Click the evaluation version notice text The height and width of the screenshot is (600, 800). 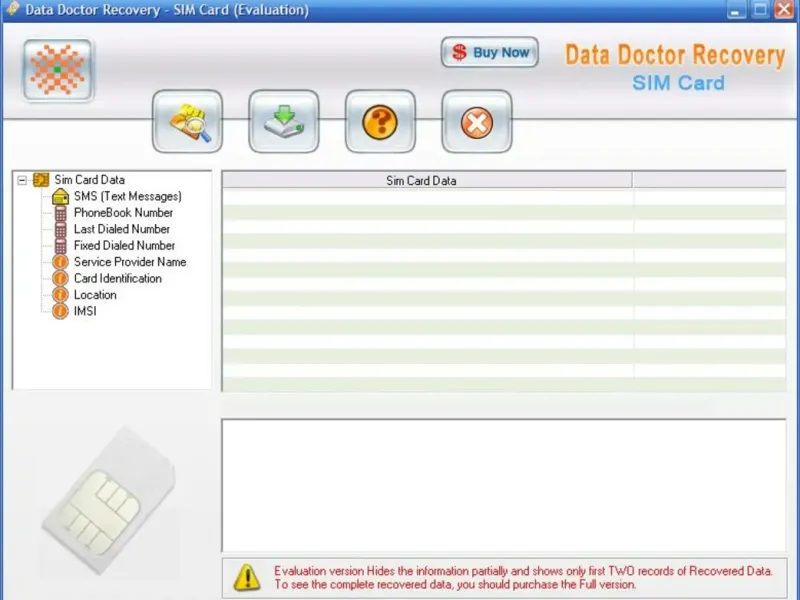tap(523, 578)
